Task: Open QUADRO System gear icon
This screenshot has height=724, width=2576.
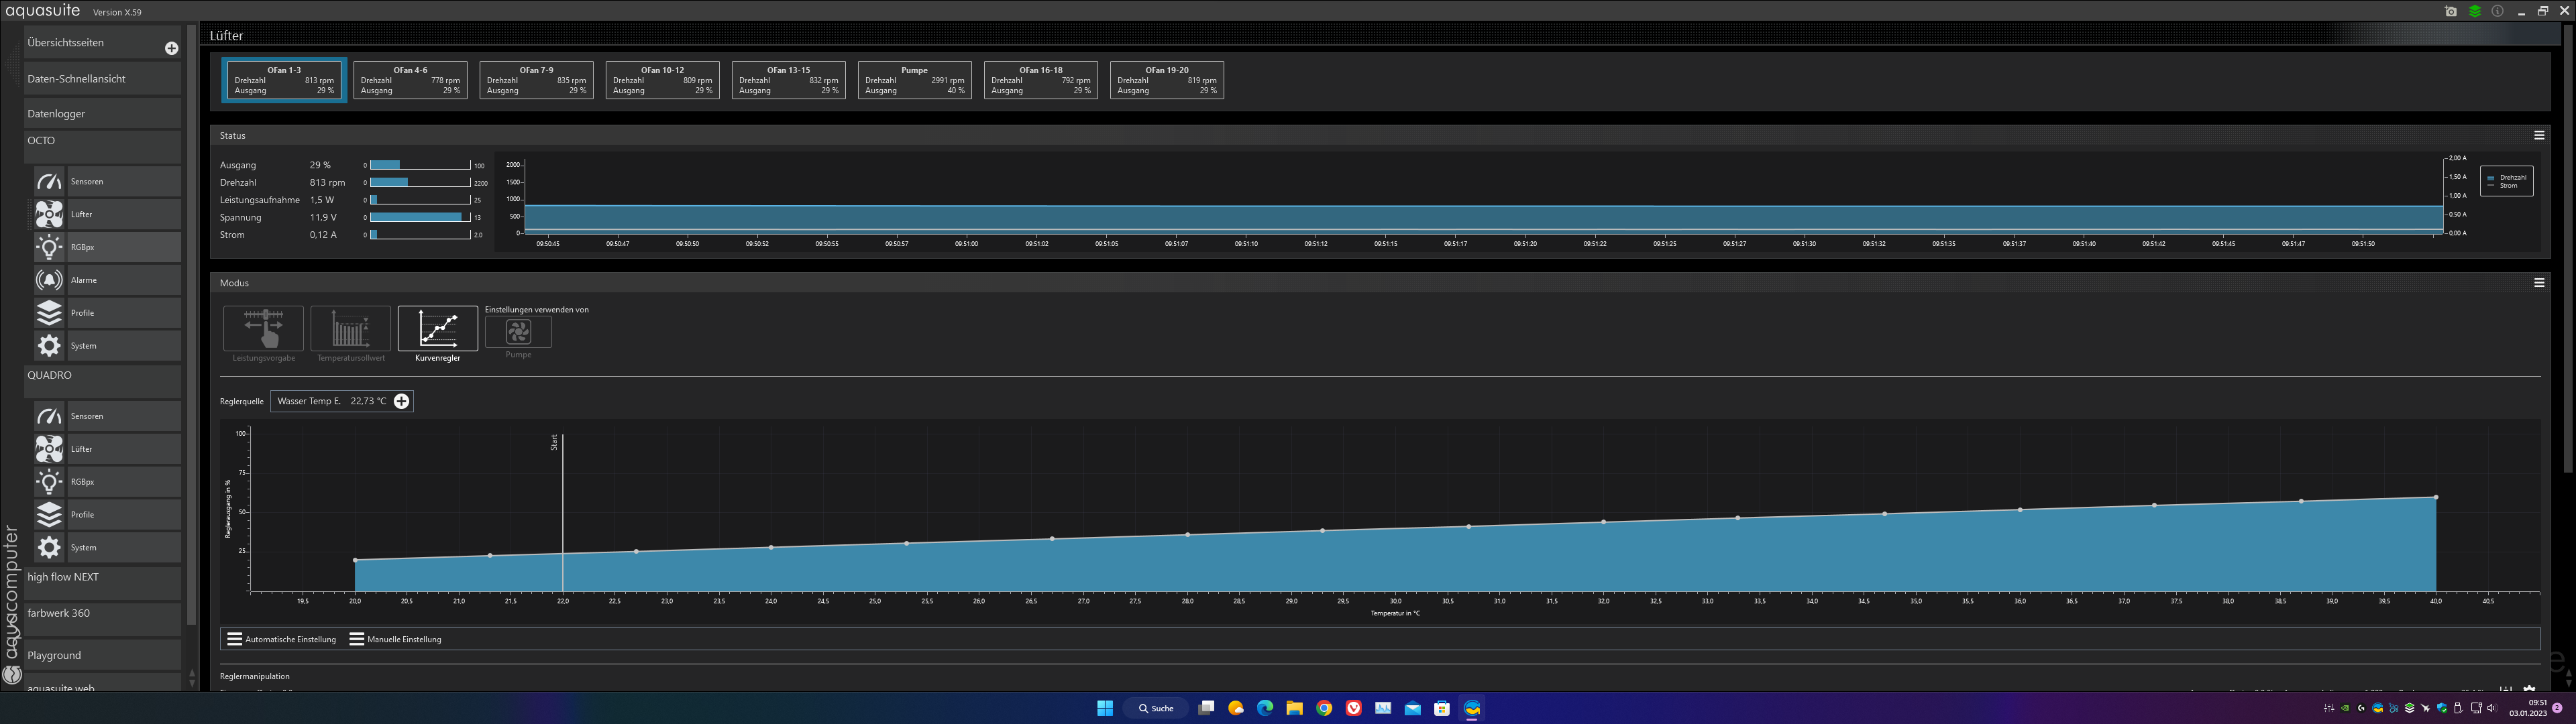Action: 49,547
